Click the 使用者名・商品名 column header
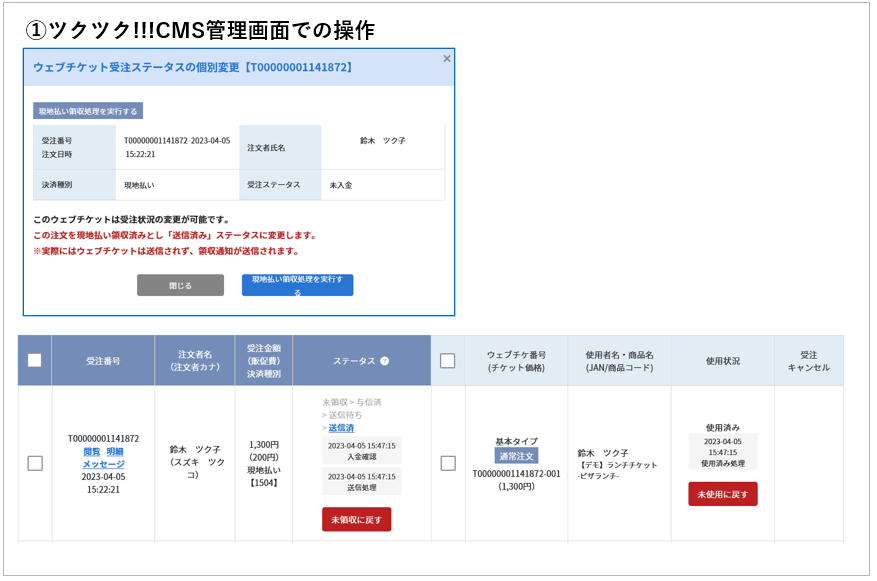The height and width of the screenshot is (581, 877). (619, 361)
